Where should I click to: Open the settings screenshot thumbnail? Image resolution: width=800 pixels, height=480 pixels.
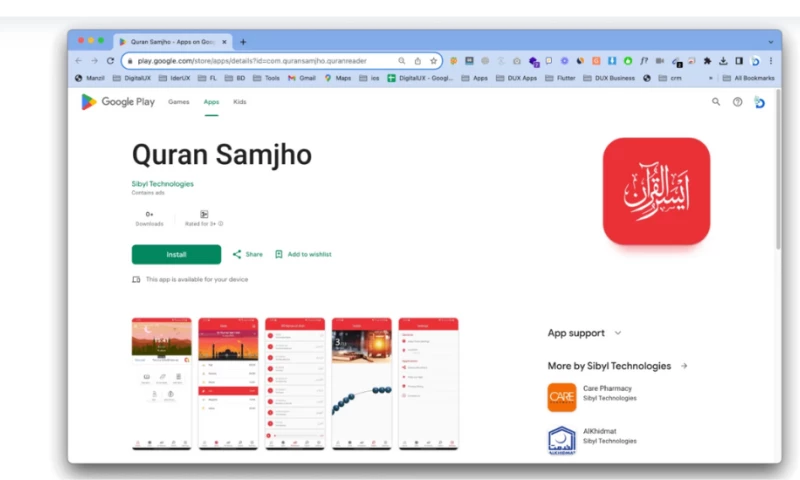tap(429, 384)
